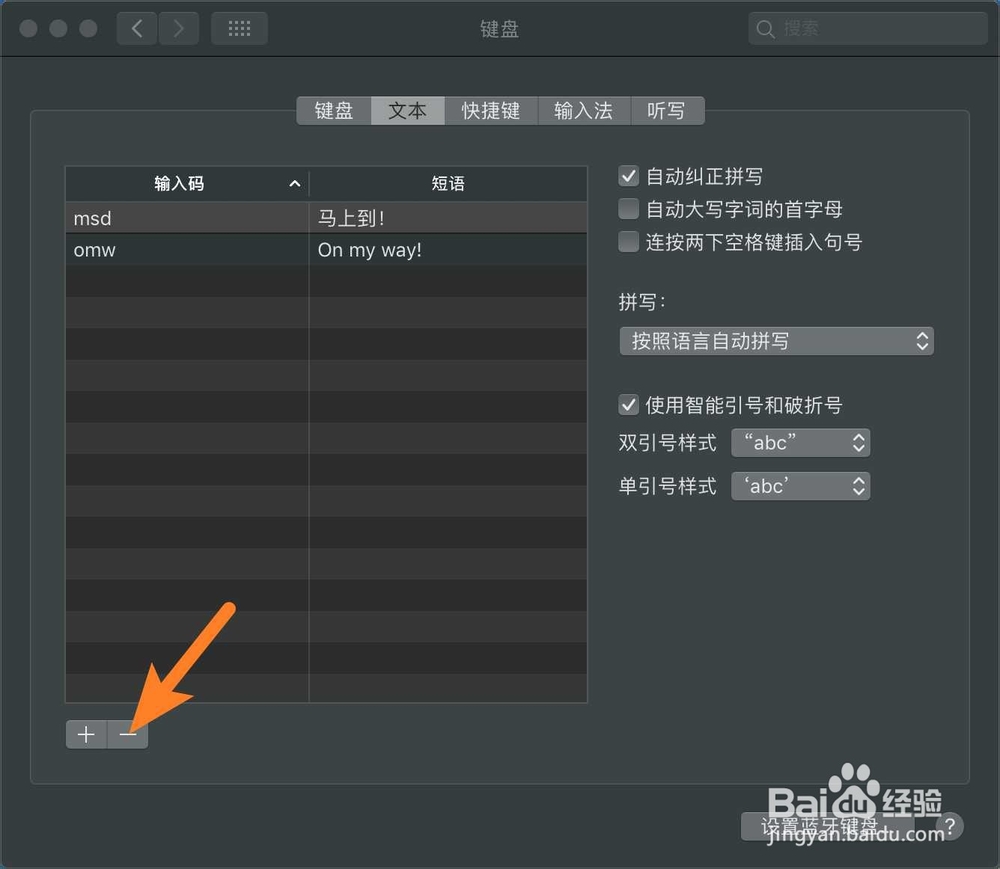Disable 自动纠正拼写 checkbox
Viewport: 1000px width, 869px height.
pos(628,175)
